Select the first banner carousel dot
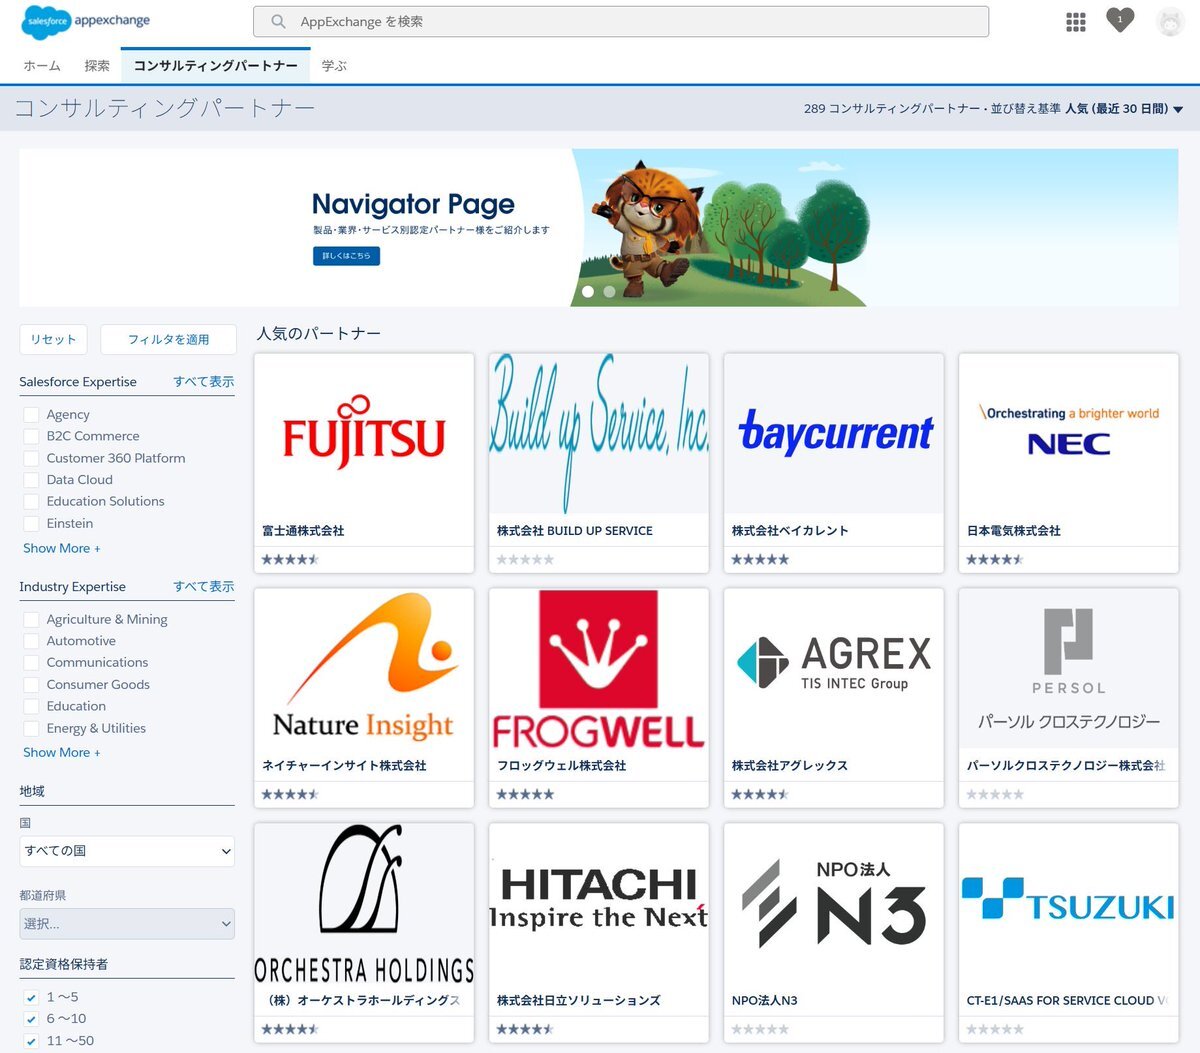The image size is (1200, 1053). click(588, 292)
